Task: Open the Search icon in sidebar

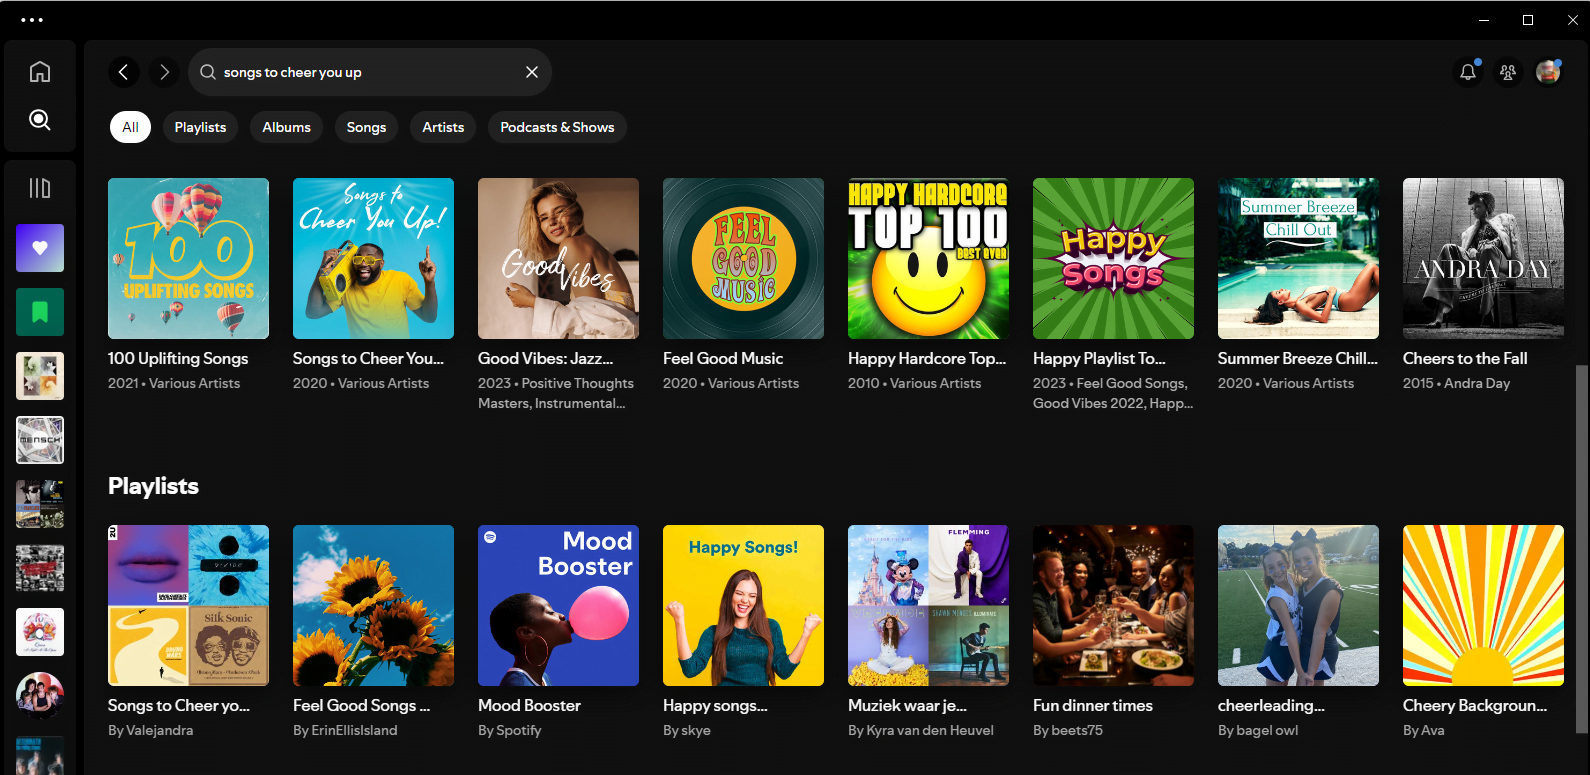Action: tap(40, 120)
